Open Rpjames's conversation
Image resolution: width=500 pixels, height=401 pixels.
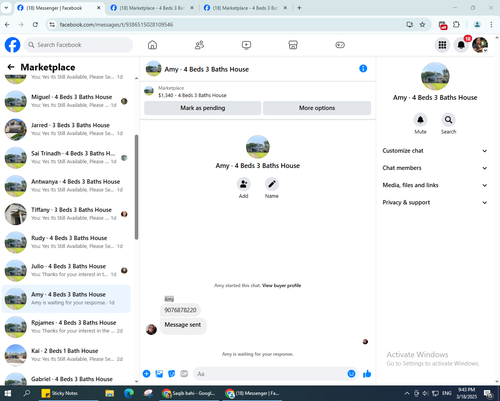tap(66, 327)
